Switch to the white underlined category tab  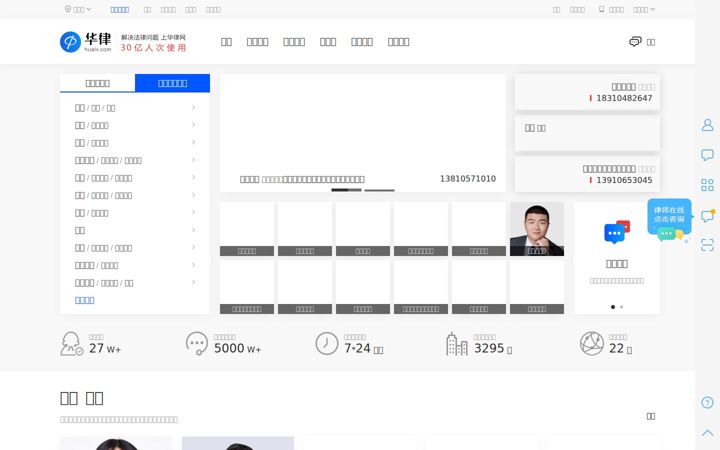pos(97,83)
